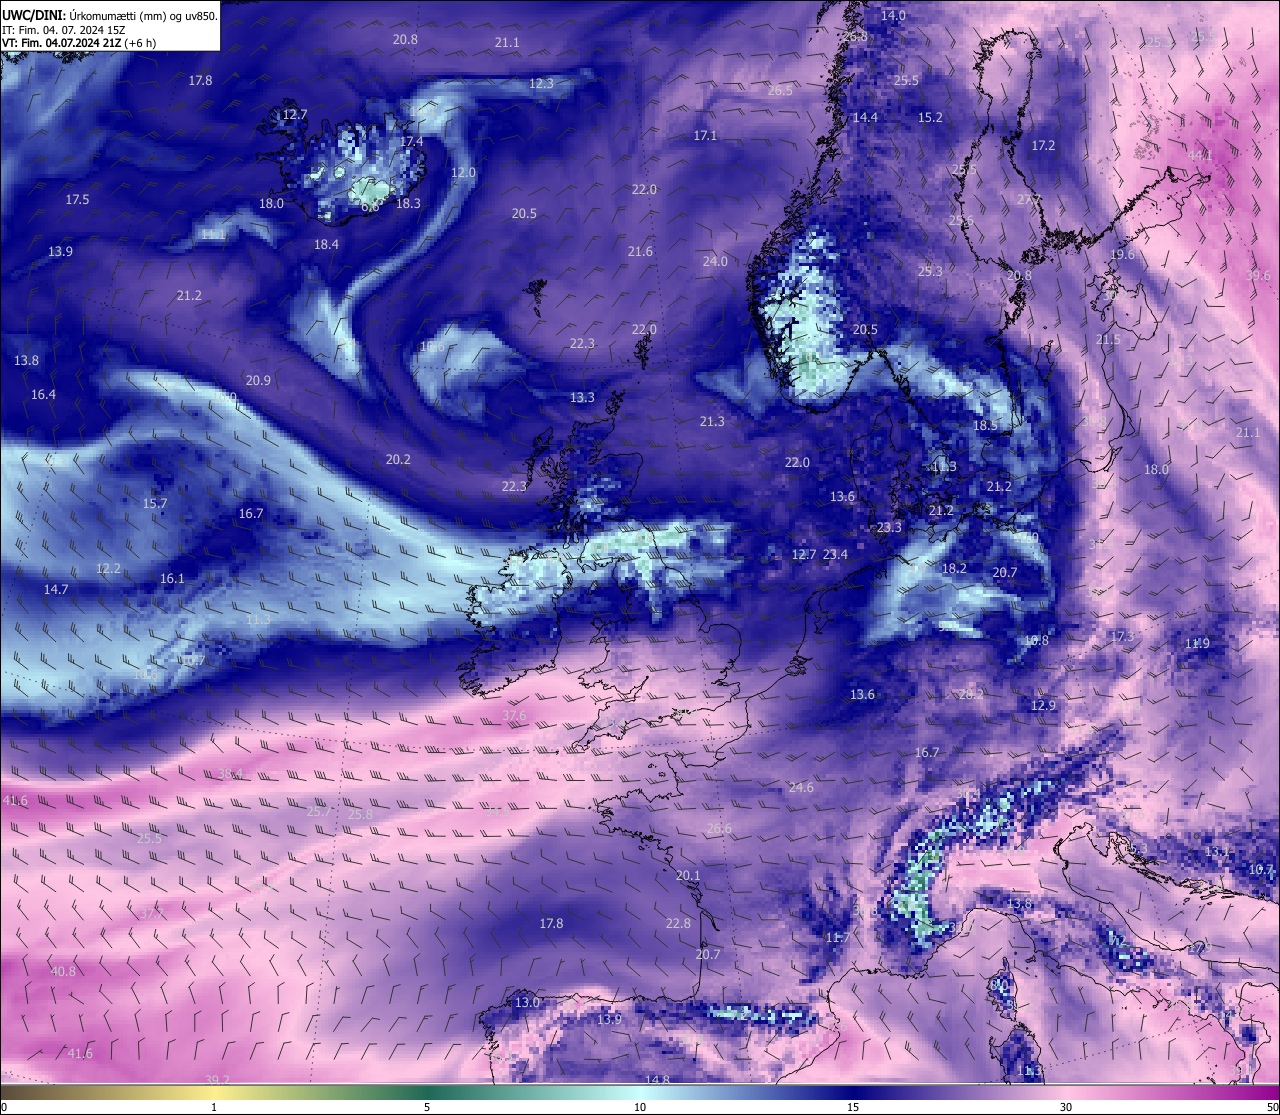Click the 22.8 value on the map

678,924
